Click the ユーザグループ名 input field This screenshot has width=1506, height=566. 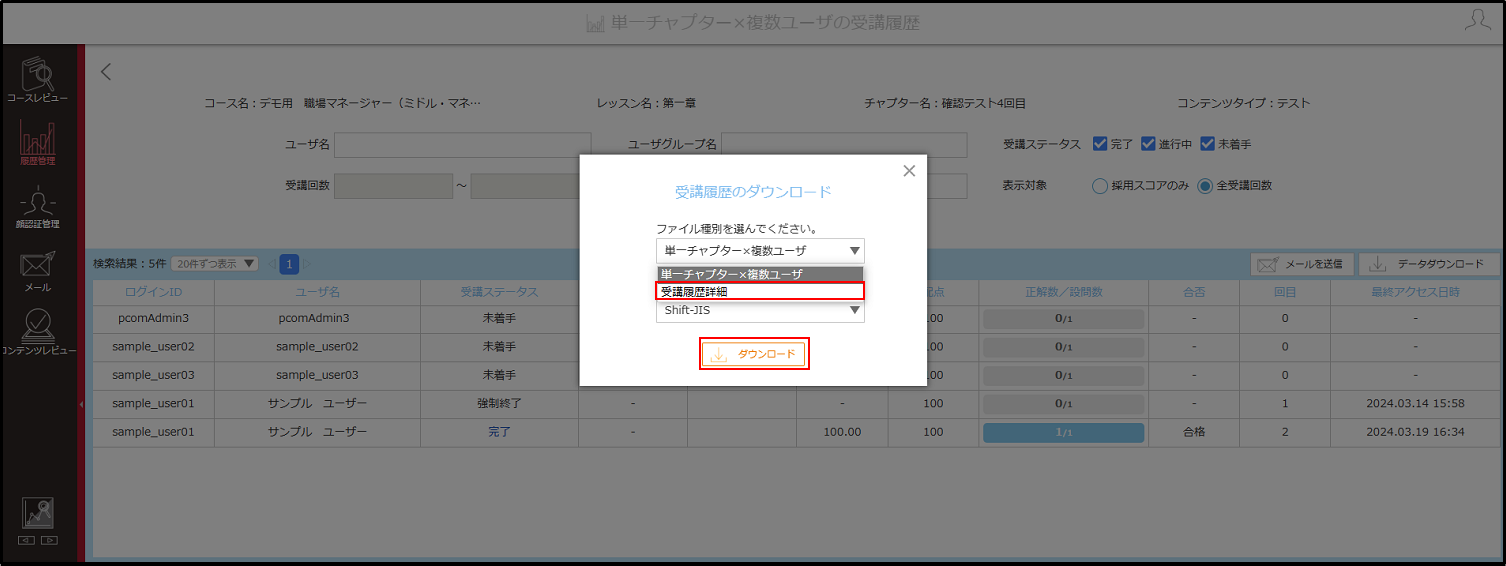click(x=844, y=145)
